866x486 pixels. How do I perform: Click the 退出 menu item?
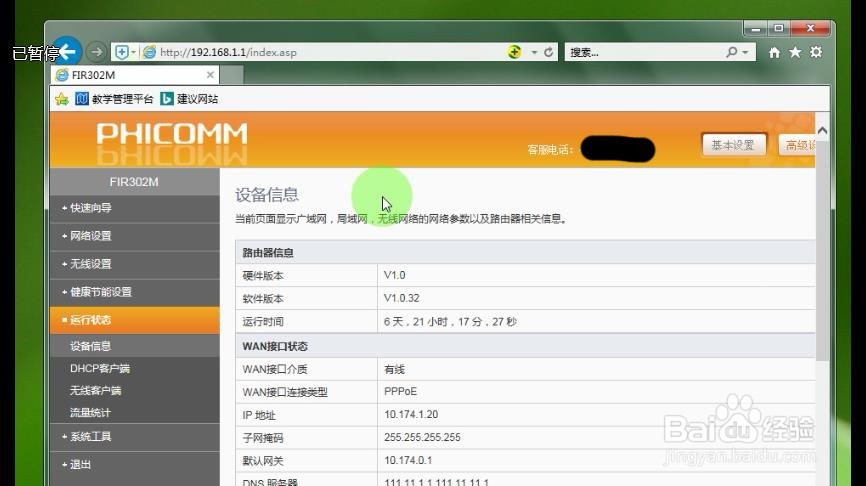coord(134,465)
